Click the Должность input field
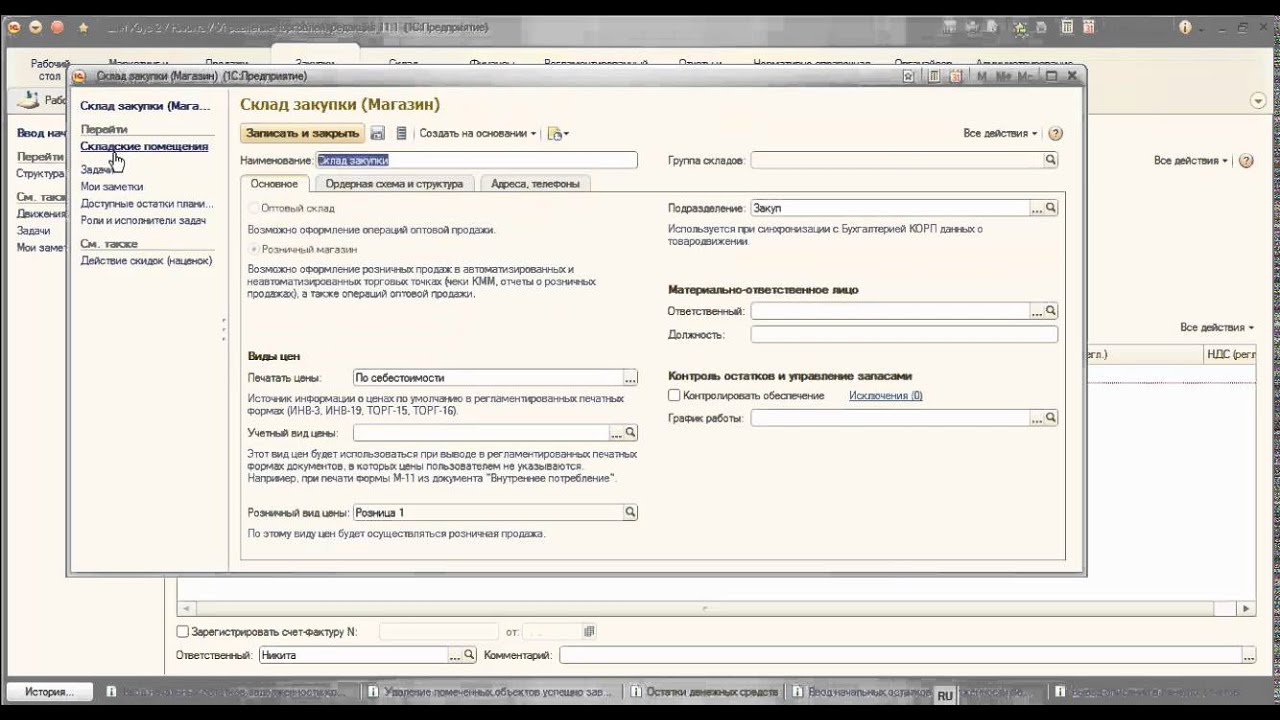Image resolution: width=1280 pixels, height=720 pixels. [x=904, y=335]
